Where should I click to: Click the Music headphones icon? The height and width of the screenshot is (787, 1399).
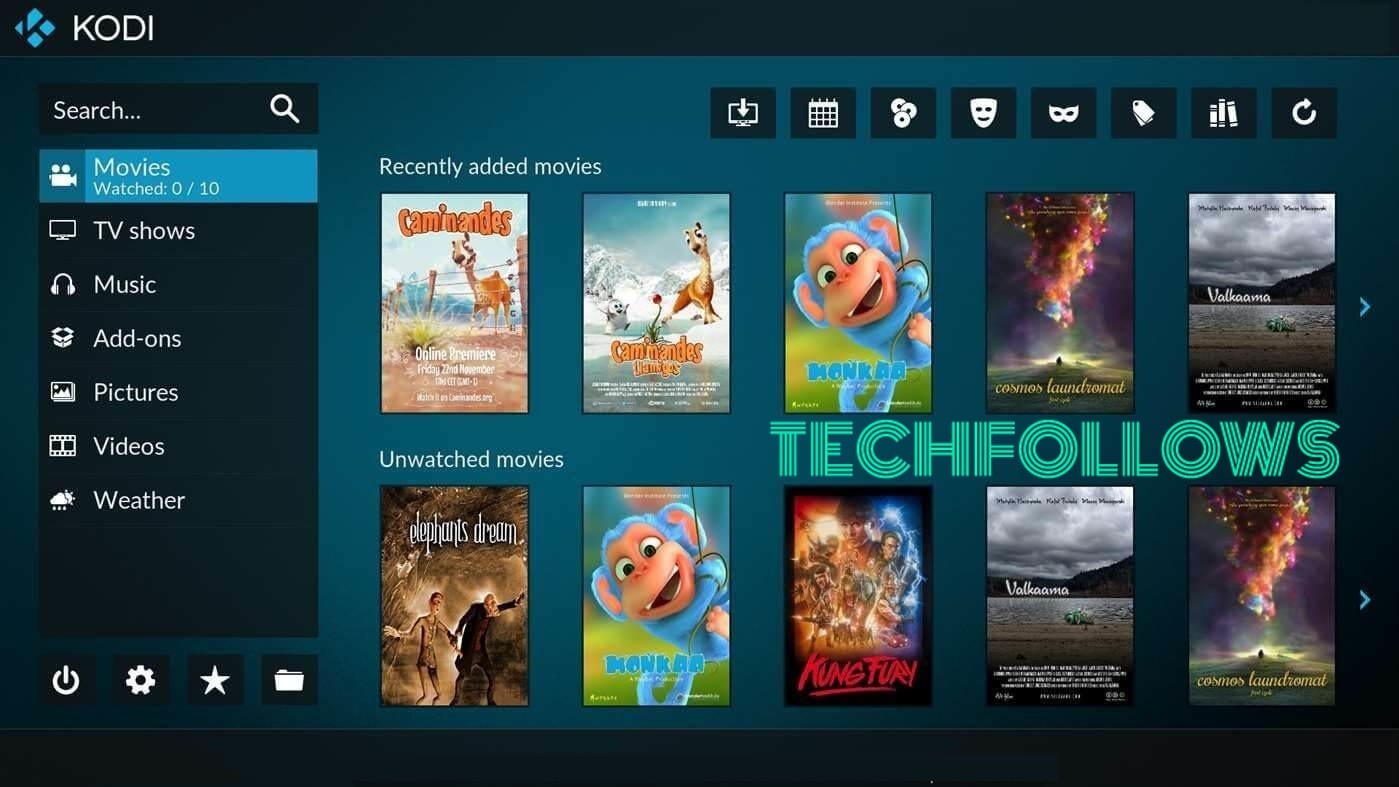(63, 284)
